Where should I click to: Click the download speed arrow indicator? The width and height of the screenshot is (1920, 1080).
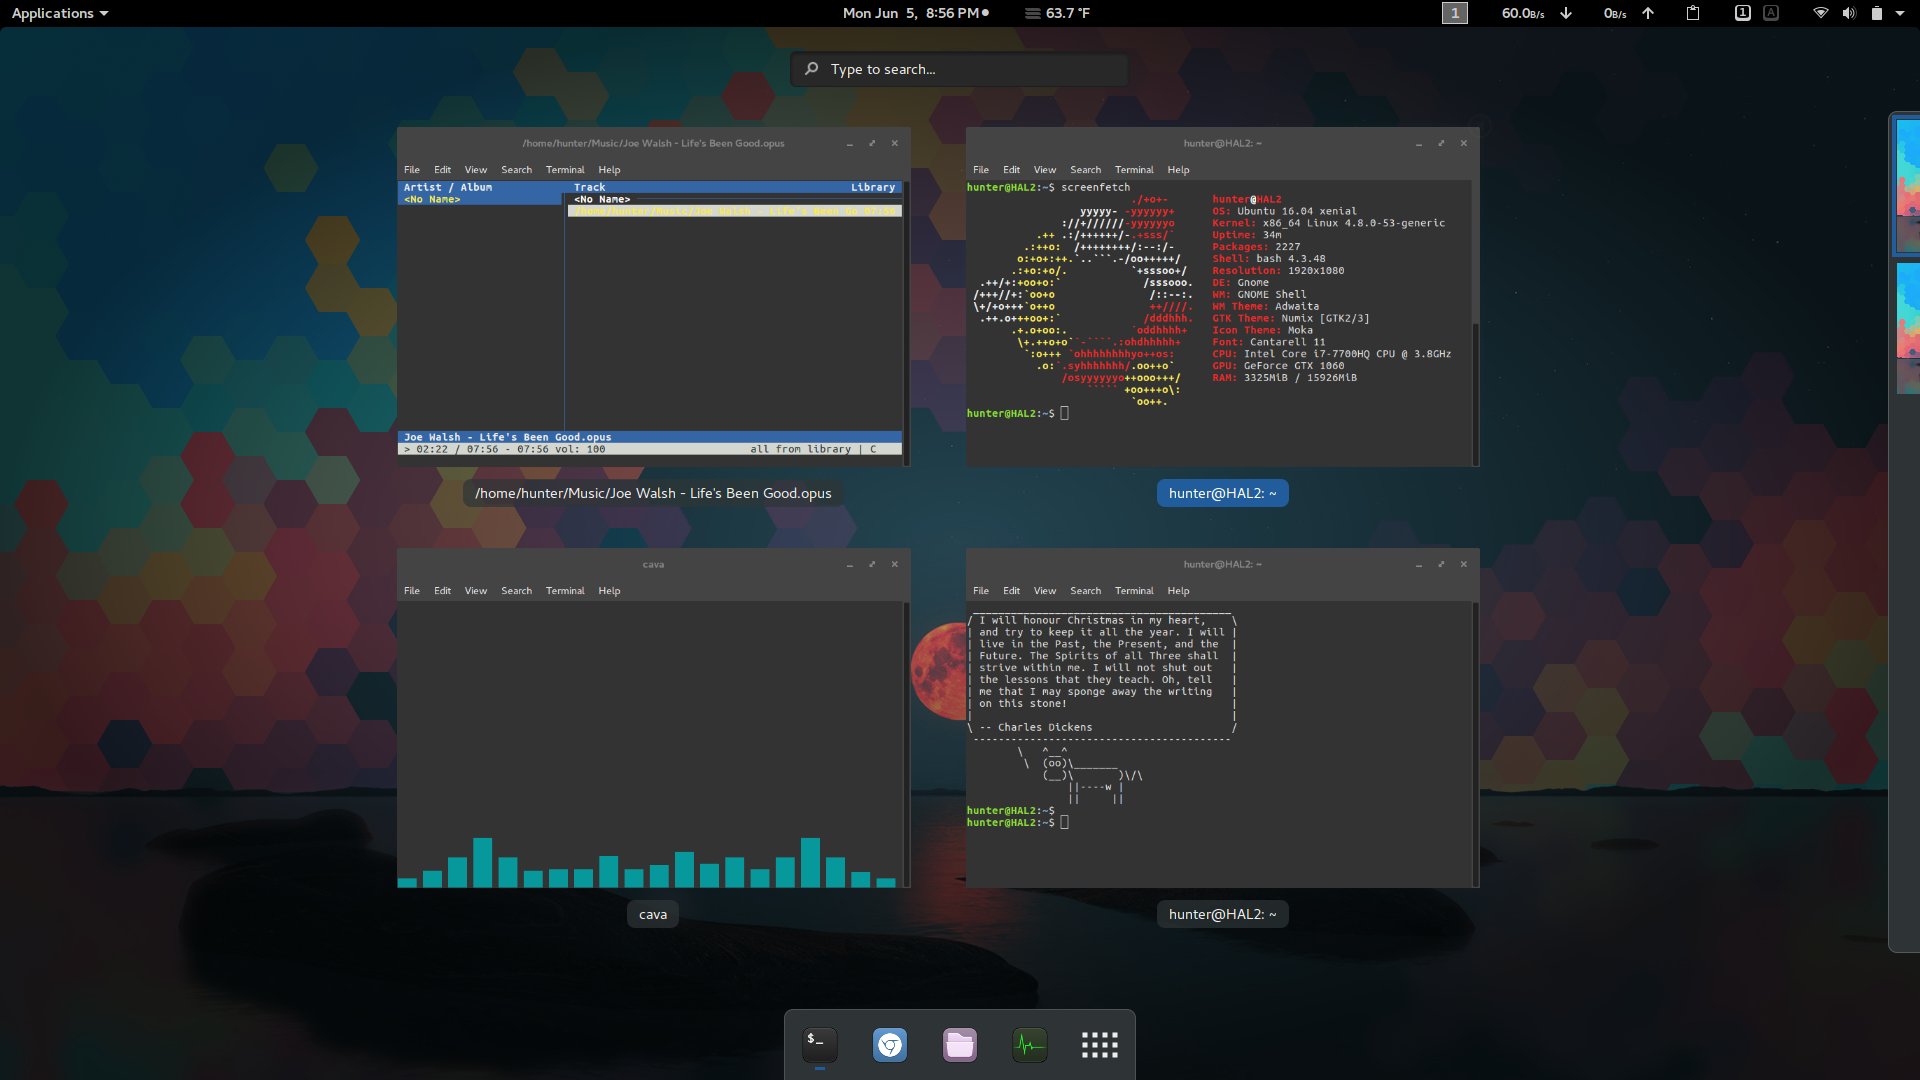click(x=1566, y=13)
